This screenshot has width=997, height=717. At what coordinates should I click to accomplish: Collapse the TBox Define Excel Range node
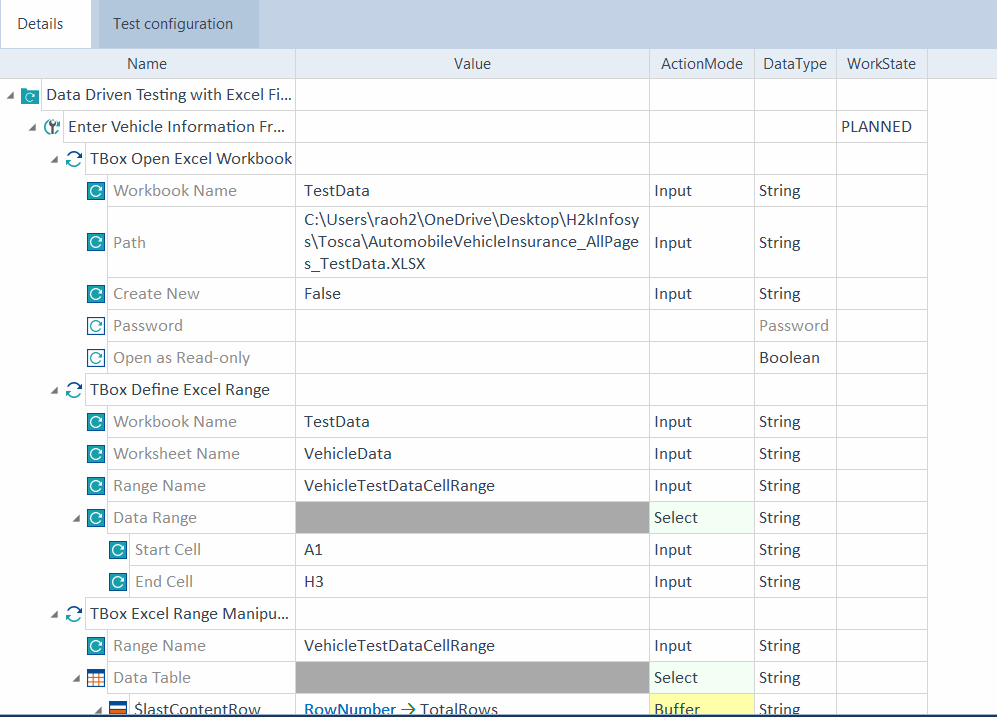pyautogui.click(x=55, y=390)
